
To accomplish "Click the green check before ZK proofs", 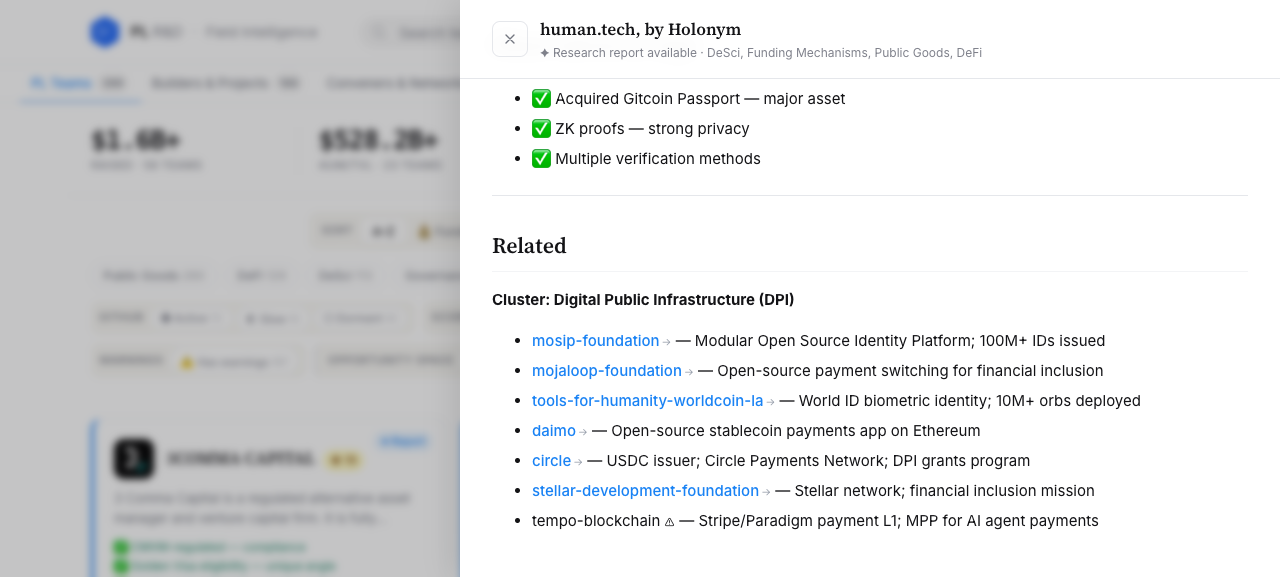I will [541, 129].
